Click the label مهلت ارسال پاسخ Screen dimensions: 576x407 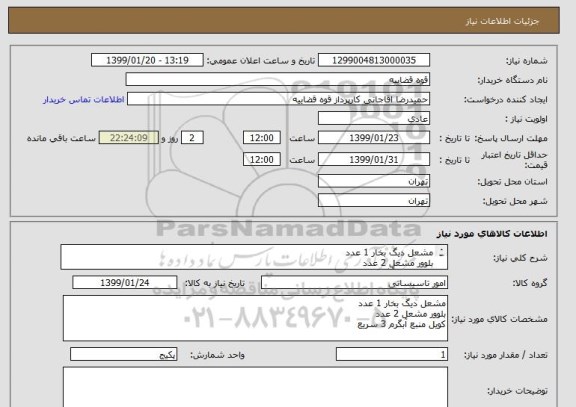(511, 138)
